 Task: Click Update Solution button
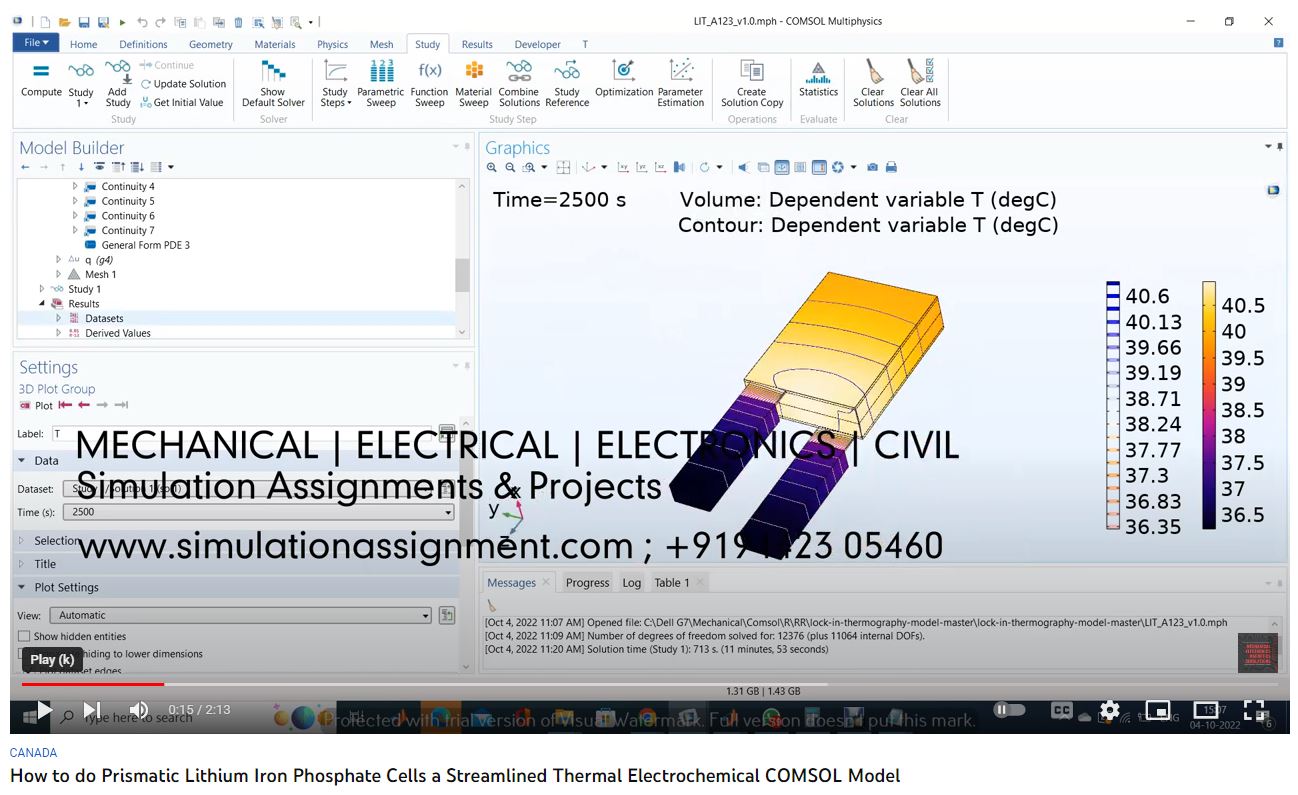[x=184, y=84]
